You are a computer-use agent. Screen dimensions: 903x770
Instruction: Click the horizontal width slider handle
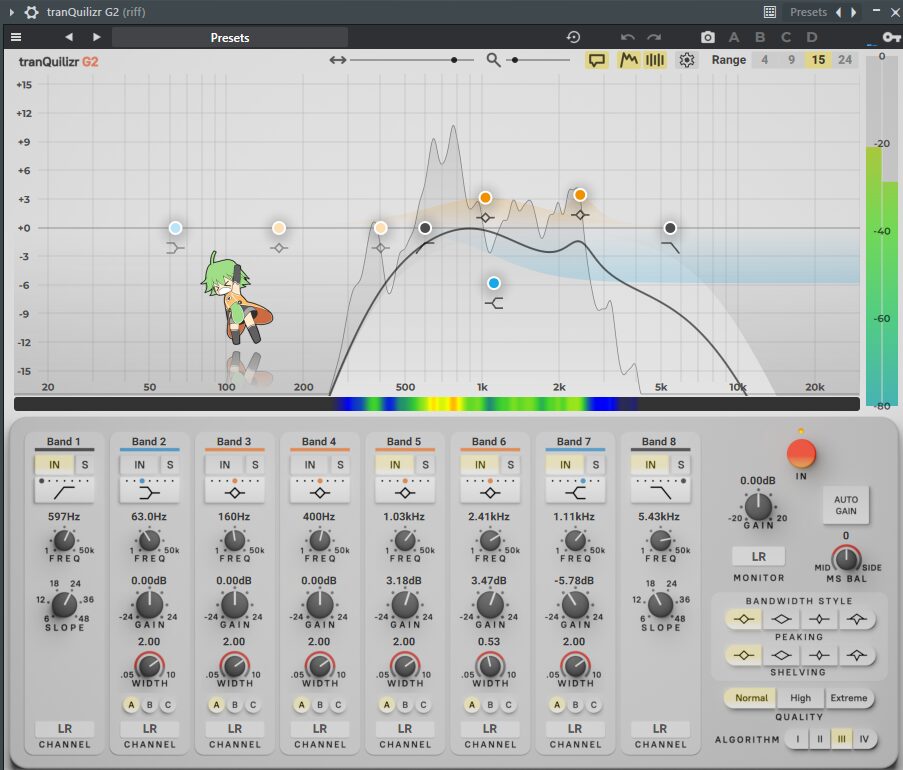coord(454,60)
